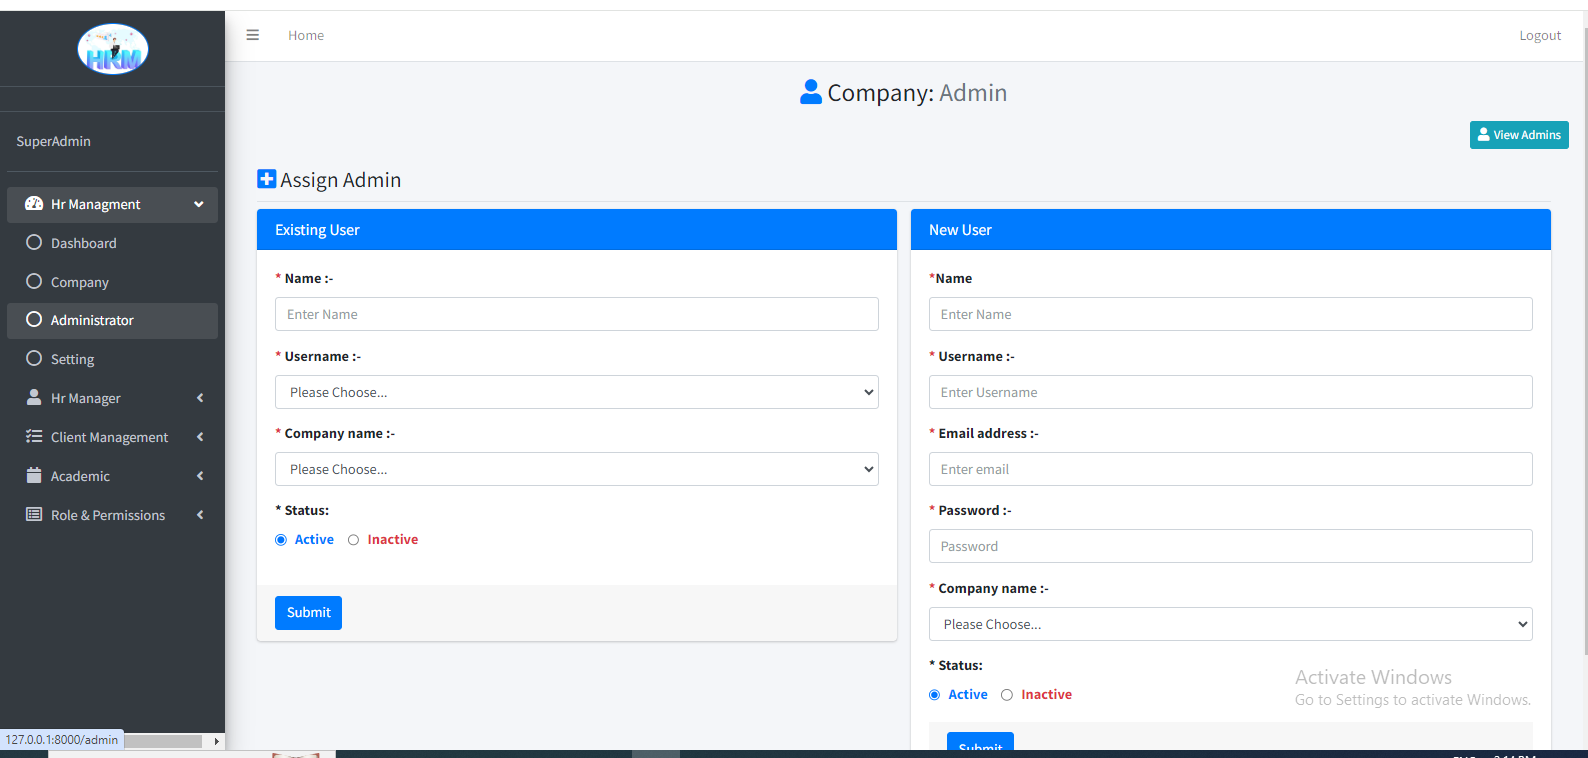Click the circle icon beside Administrator
This screenshot has height=758, width=1588.
coord(34,320)
